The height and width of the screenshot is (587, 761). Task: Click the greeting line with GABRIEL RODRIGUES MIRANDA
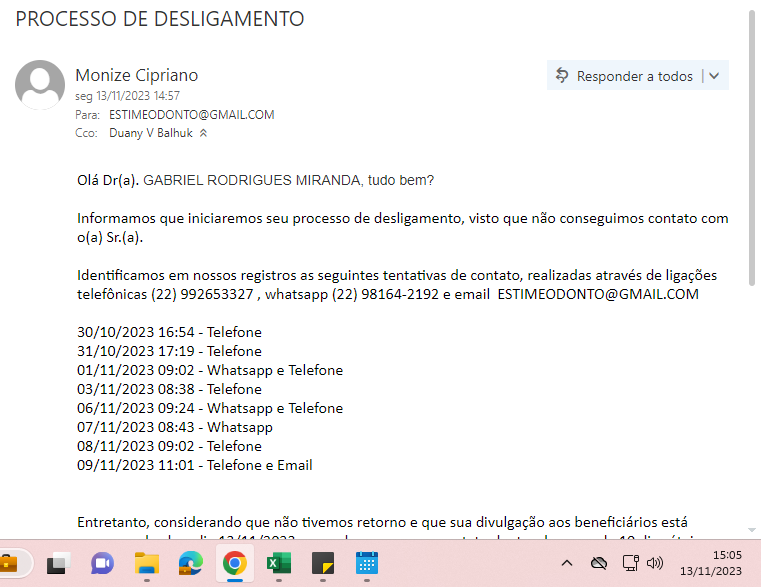tap(255, 180)
